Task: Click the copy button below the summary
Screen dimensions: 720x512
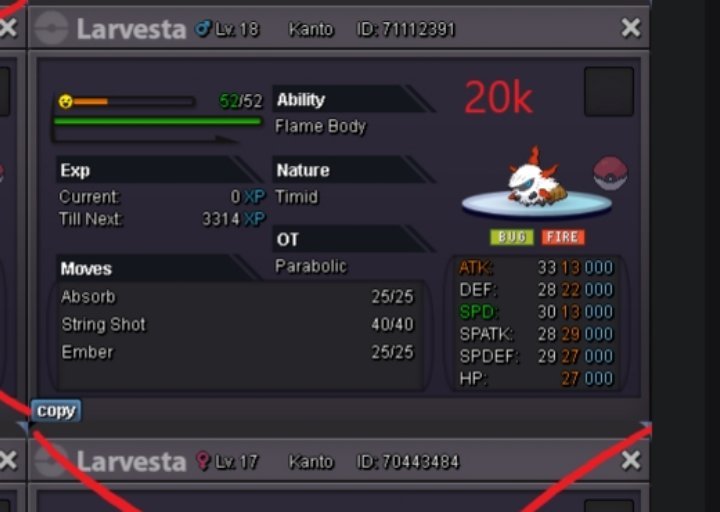Action: click(x=56, y=411)
